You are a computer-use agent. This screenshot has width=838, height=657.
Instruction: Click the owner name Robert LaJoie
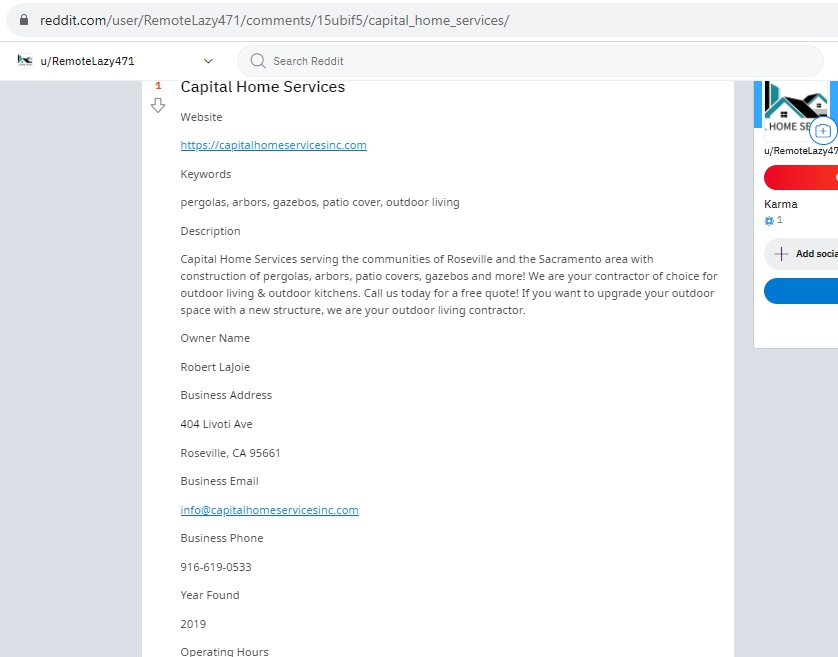point(215,367)
